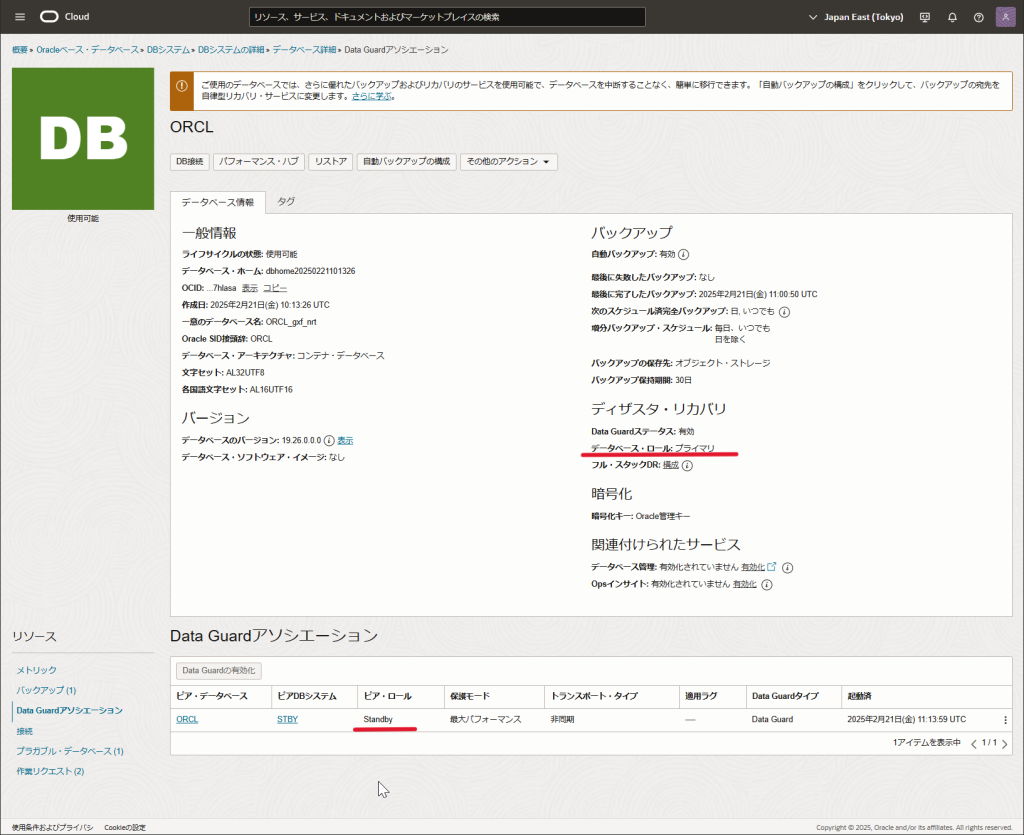
Task: Go to 概要 breadcrumb
Action: click(x=20, y=50)
